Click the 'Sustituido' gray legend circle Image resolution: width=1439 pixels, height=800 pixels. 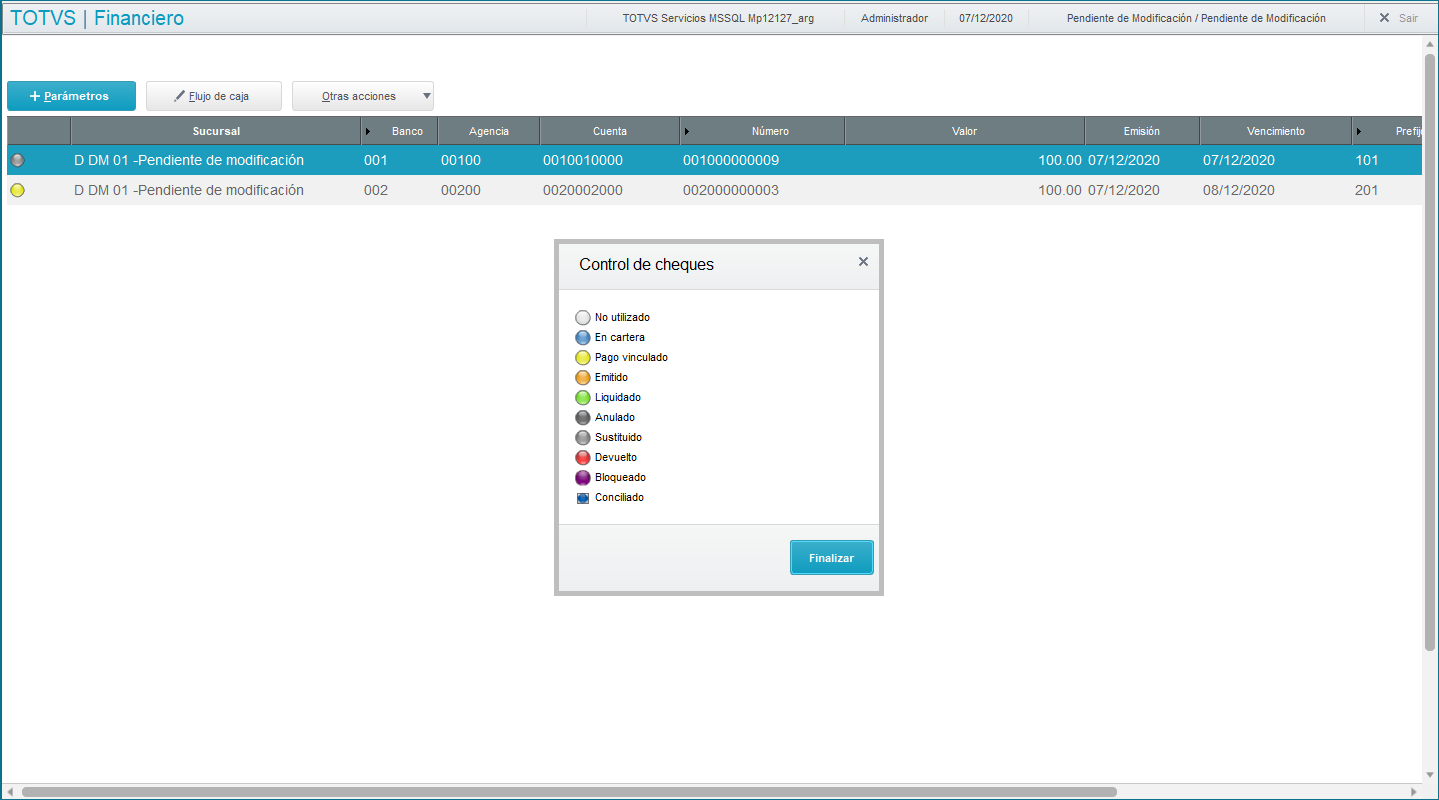click(583, 437)
